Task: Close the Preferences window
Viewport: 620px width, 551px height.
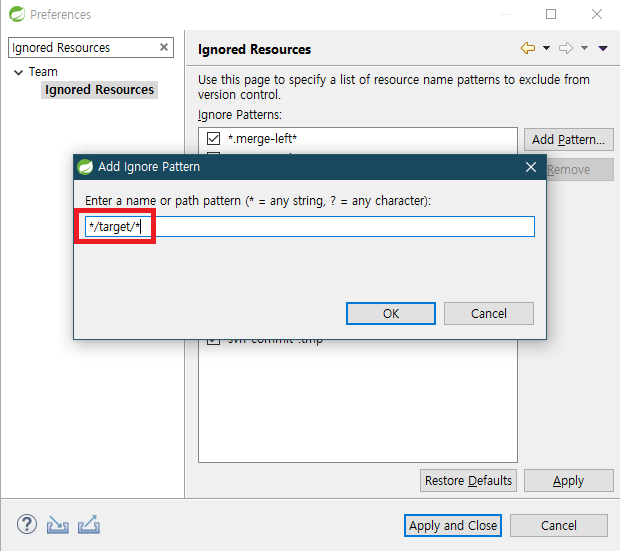Action: click(x=597, y=14)
